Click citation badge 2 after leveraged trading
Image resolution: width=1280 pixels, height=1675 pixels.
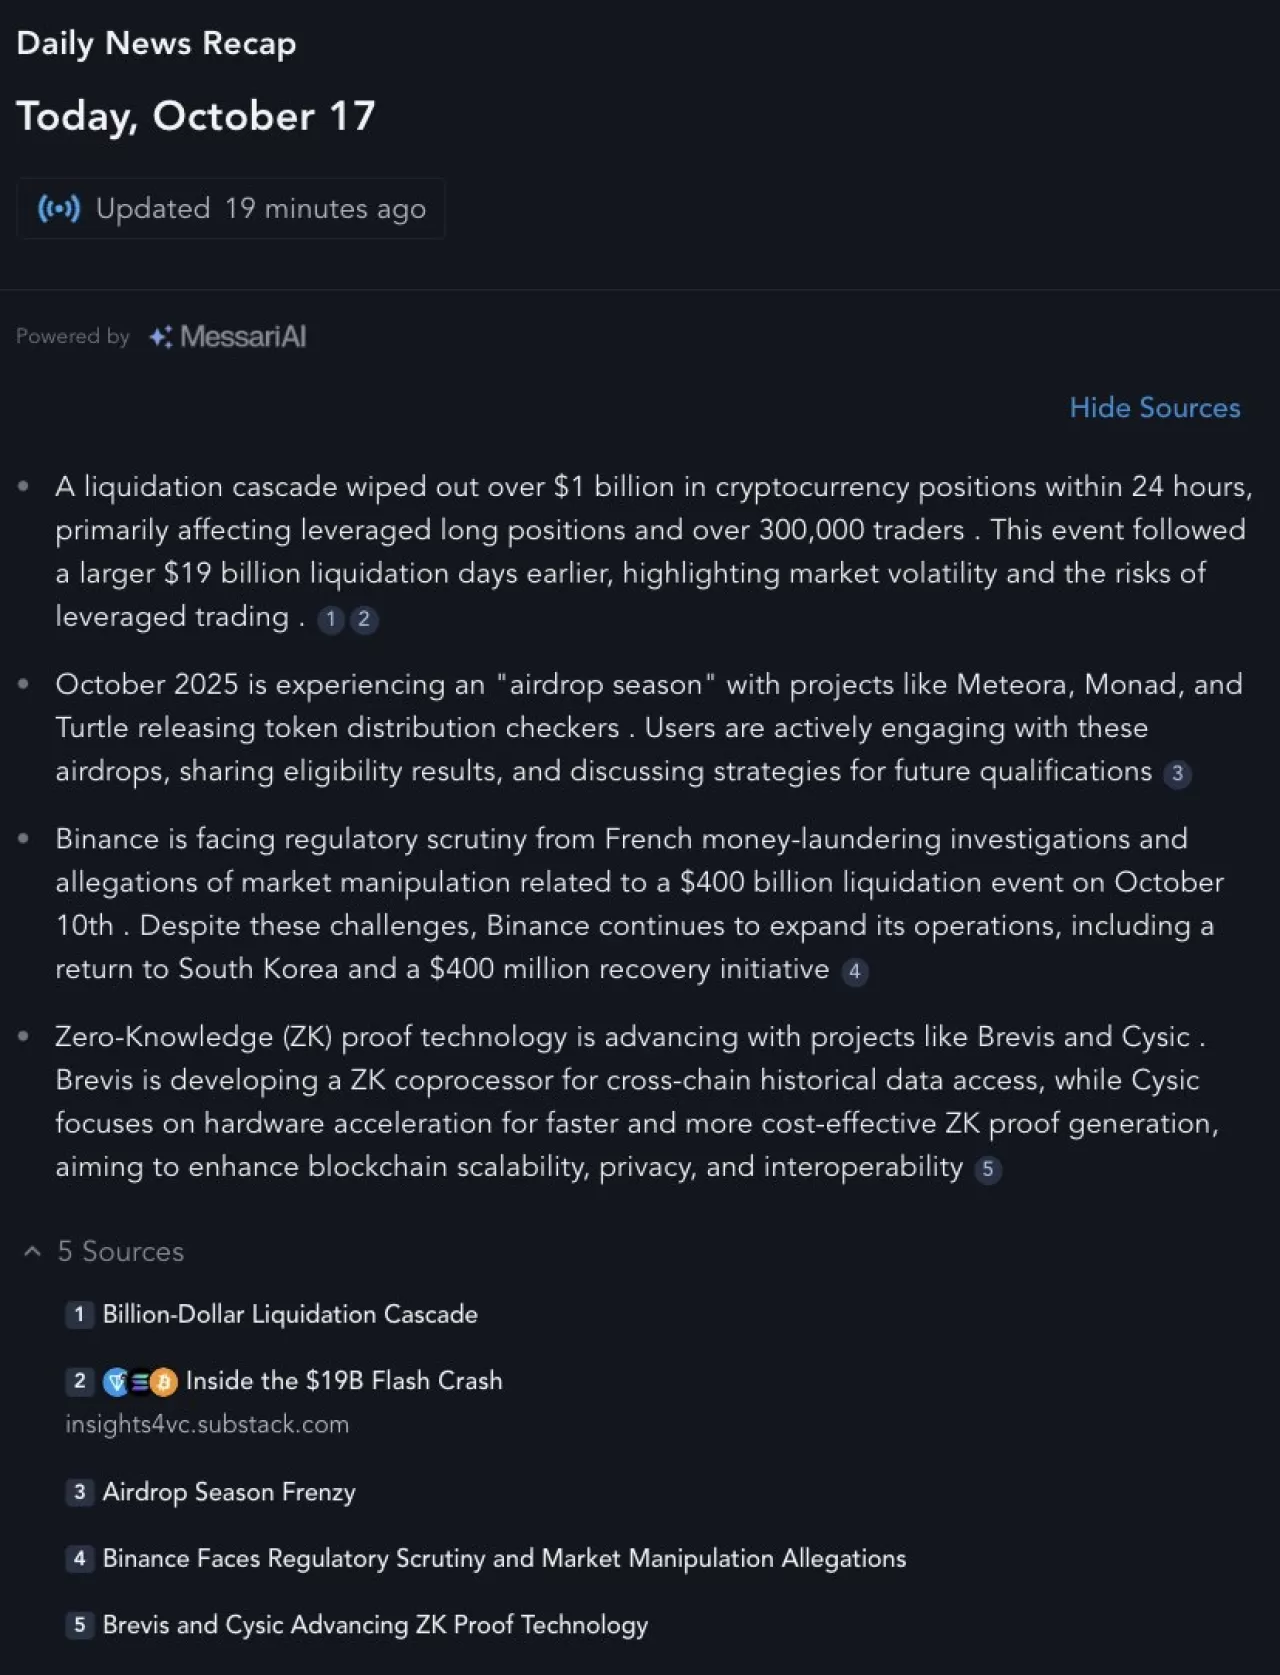click(364, 619)
